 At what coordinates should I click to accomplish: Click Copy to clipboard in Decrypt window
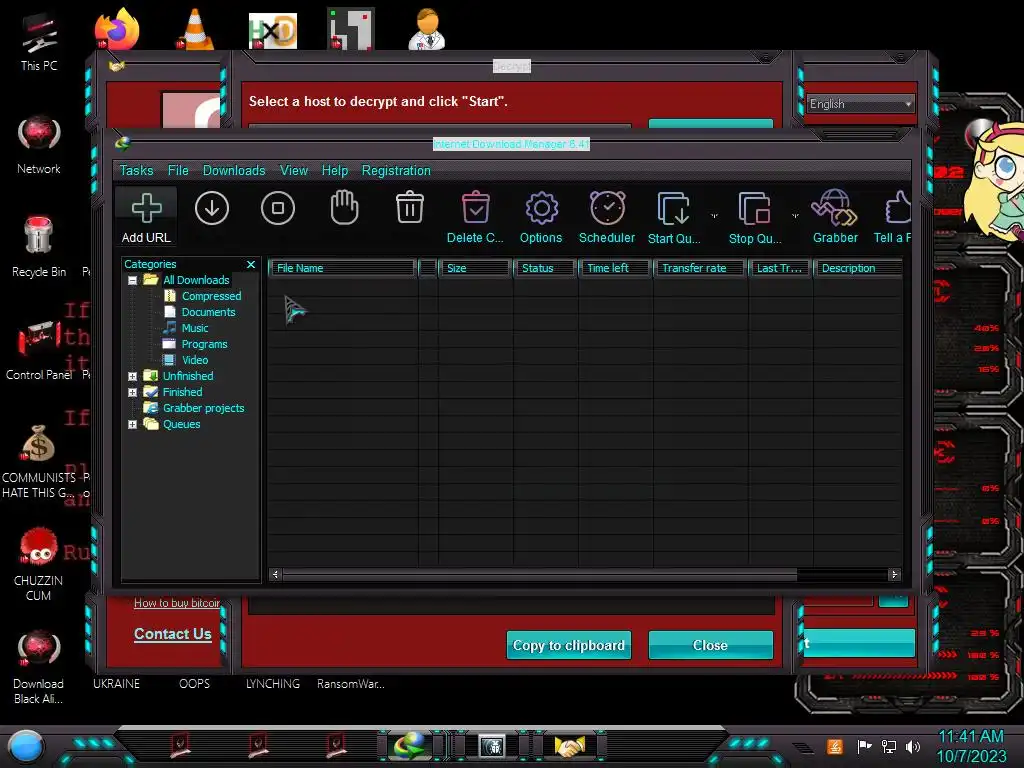tap(569, 645)
